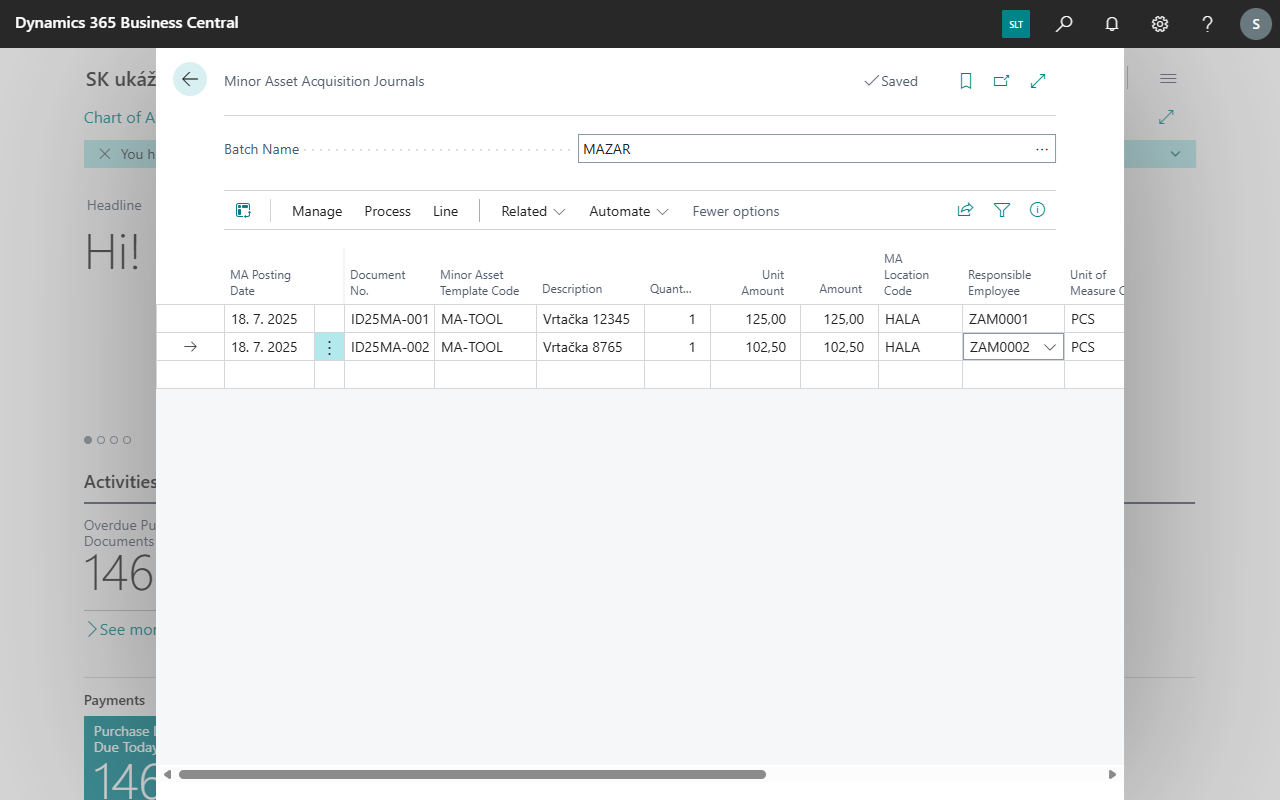
Task: Click the horizontal scrollbar thumb
Action: point(472,774)
